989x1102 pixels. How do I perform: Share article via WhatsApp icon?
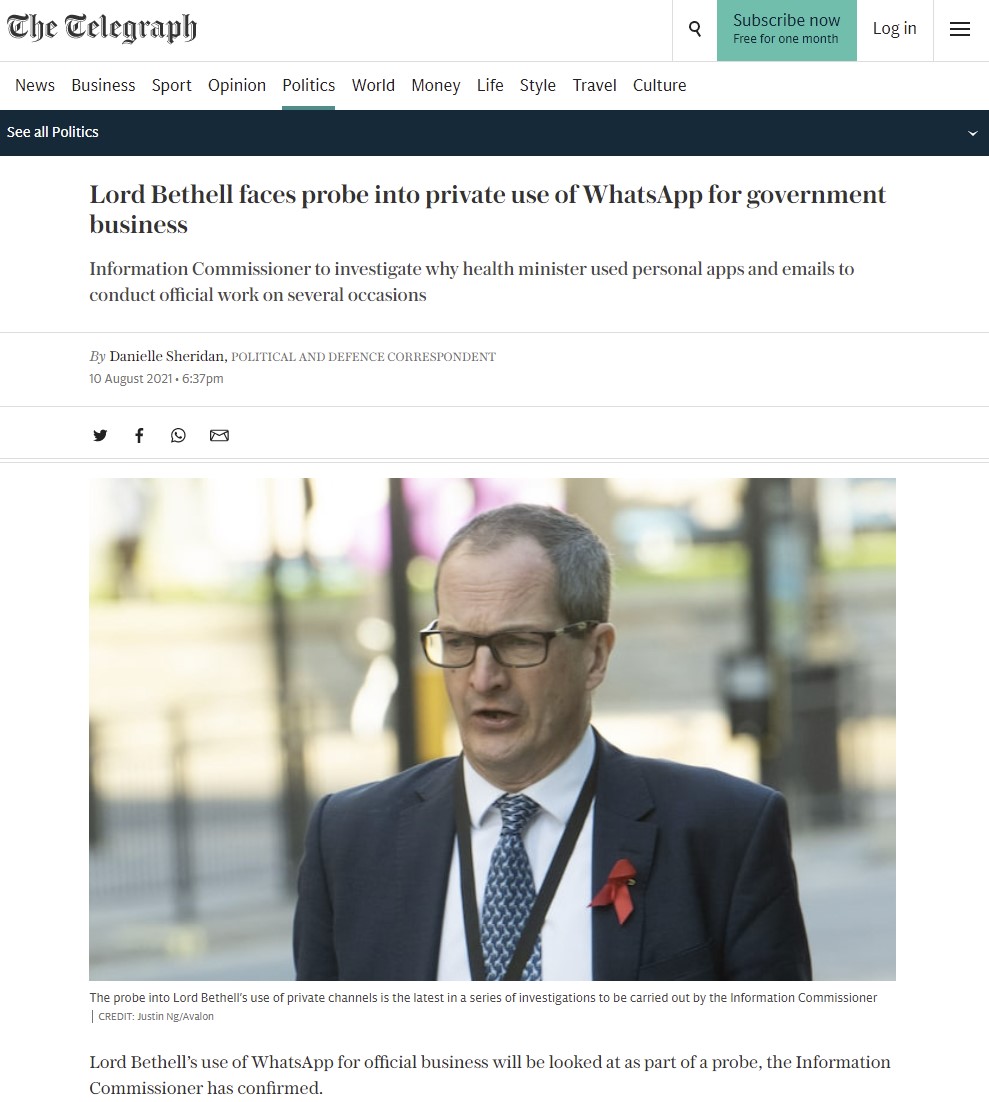click(179, 435)
